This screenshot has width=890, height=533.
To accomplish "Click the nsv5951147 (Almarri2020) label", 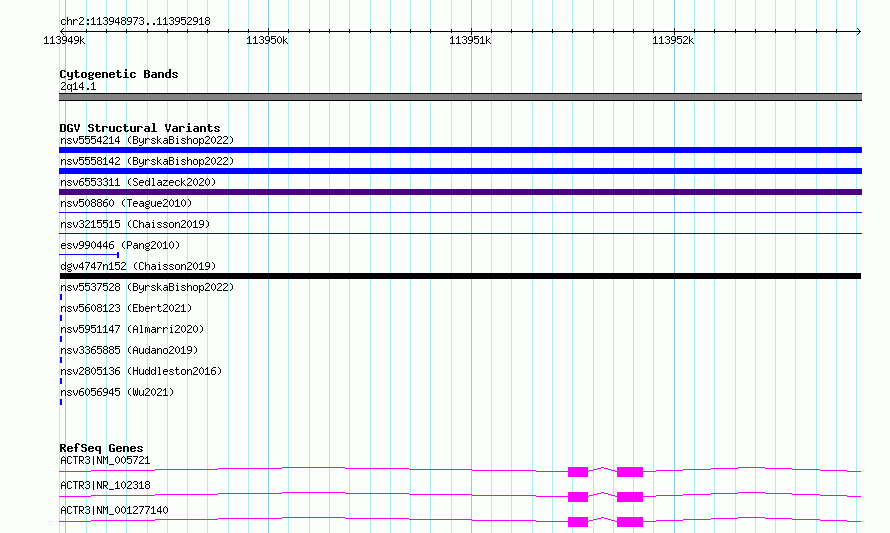I will (132, 329).
